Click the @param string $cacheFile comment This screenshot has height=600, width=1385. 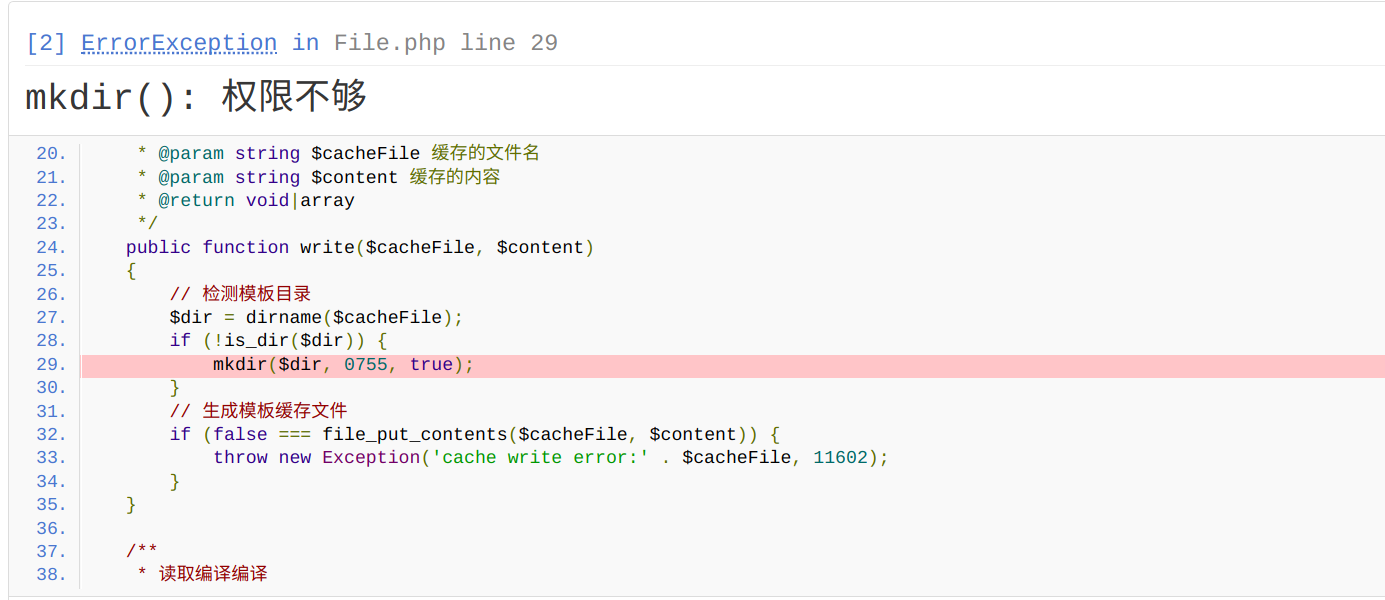[x=339, y=153]
